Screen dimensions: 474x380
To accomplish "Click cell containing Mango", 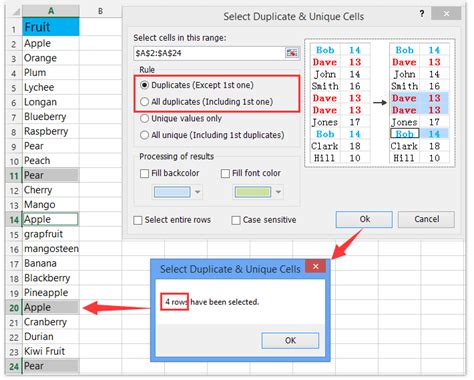I will tap(51, 205).
